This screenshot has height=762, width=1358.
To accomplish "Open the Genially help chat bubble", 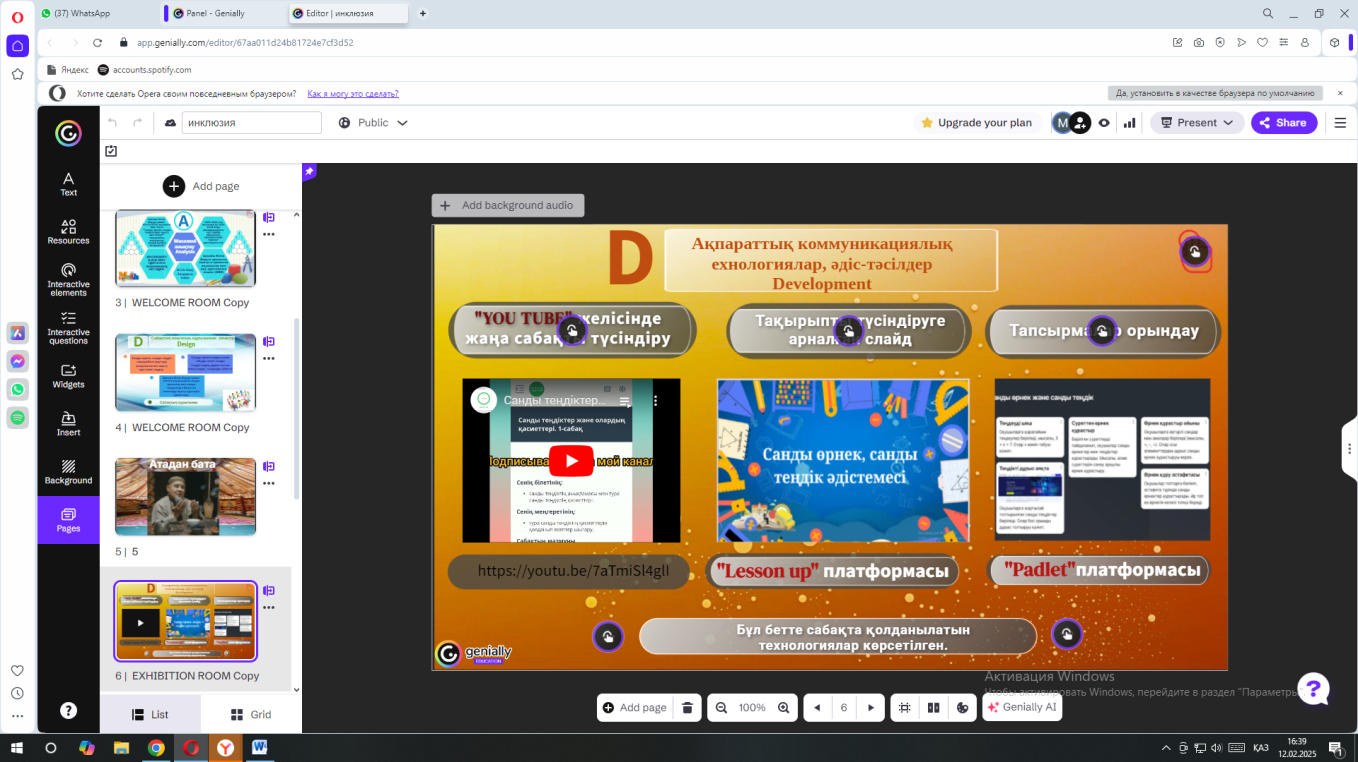I will (1313, 688).
